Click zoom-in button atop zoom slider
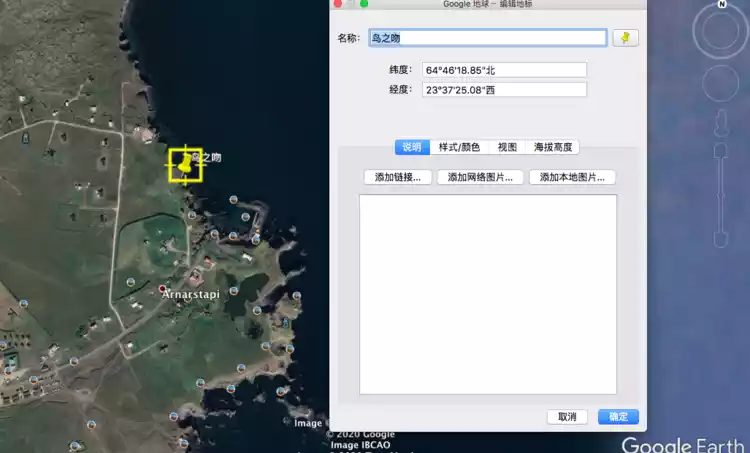 coord(719,150)
